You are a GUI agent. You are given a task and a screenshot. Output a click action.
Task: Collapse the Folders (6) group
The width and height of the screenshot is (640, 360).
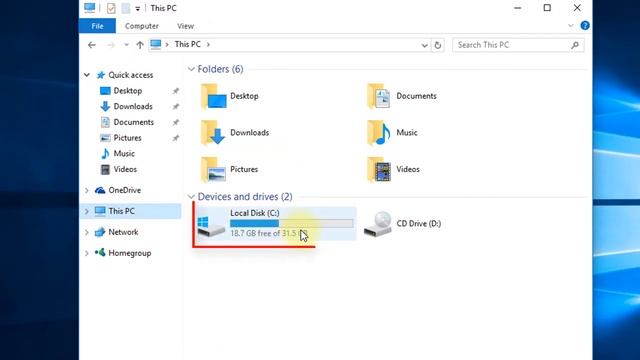point(191,69)
